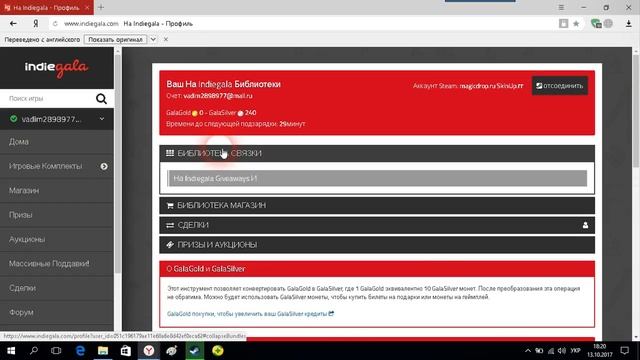640x360 pixels.
Task: Click the taskbar search icon
Action: (x=34, y=351)
